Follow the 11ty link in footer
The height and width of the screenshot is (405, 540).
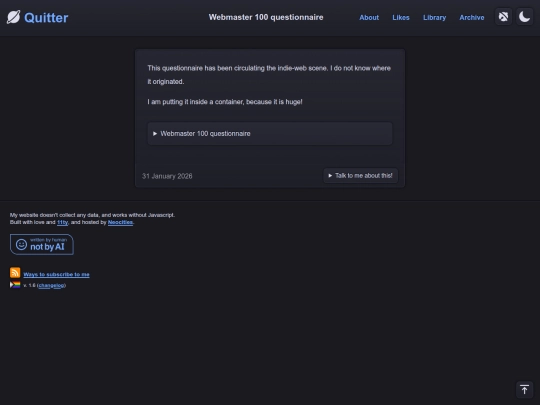pos(62,222)
